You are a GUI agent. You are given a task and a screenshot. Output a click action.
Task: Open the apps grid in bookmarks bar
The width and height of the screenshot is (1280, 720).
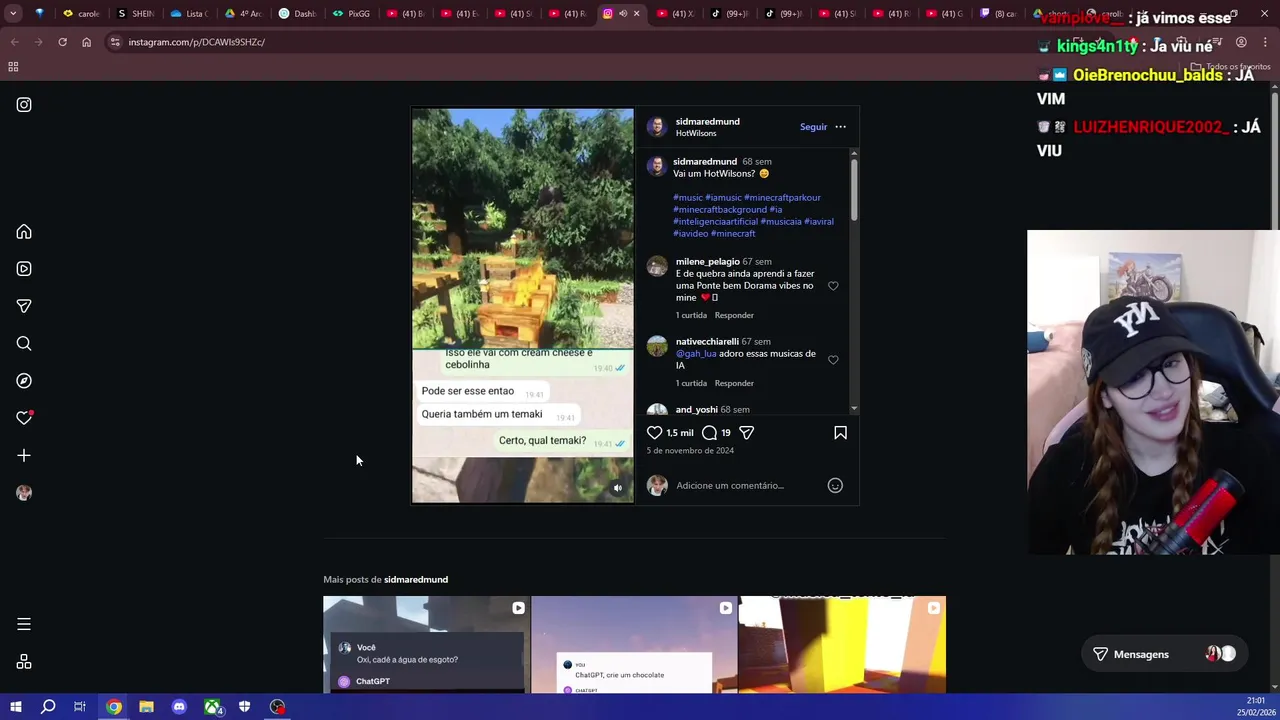point(13,67)
